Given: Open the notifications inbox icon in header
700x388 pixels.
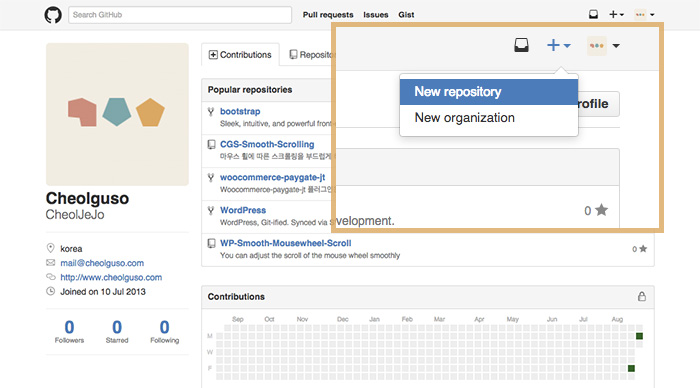Looking at the screenshot, I should [x=593, y=14].
